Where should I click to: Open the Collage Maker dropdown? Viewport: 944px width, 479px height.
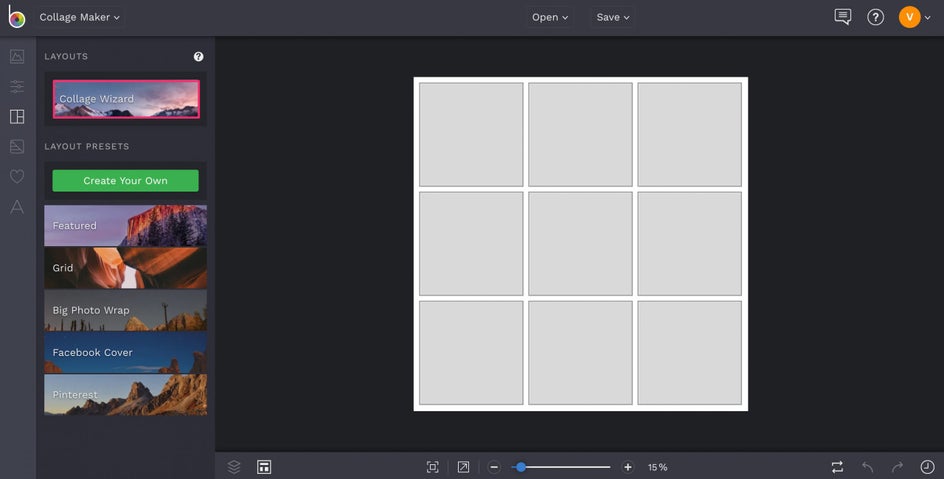pos(79,17)
